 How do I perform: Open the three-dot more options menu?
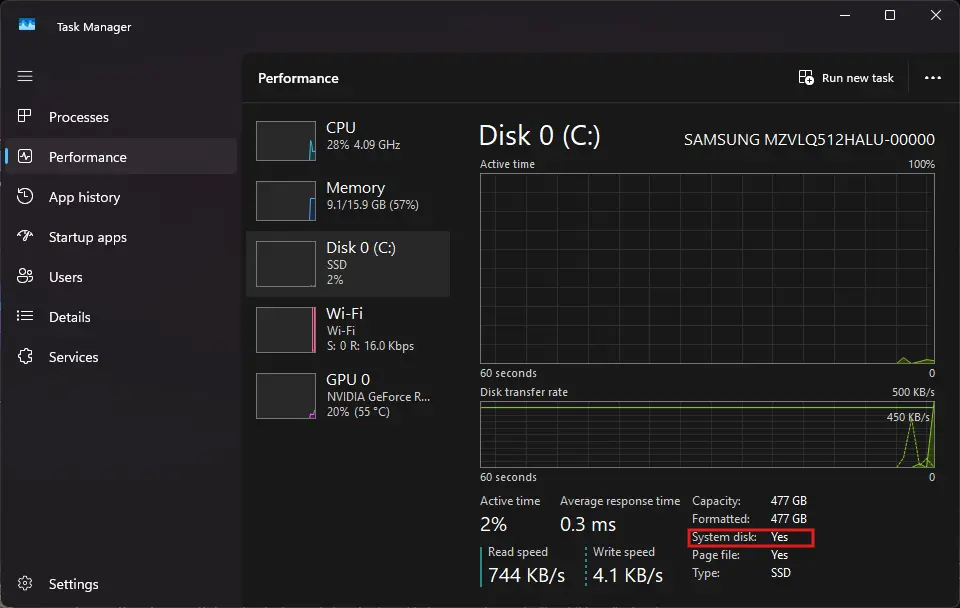(x=932, y=78)
